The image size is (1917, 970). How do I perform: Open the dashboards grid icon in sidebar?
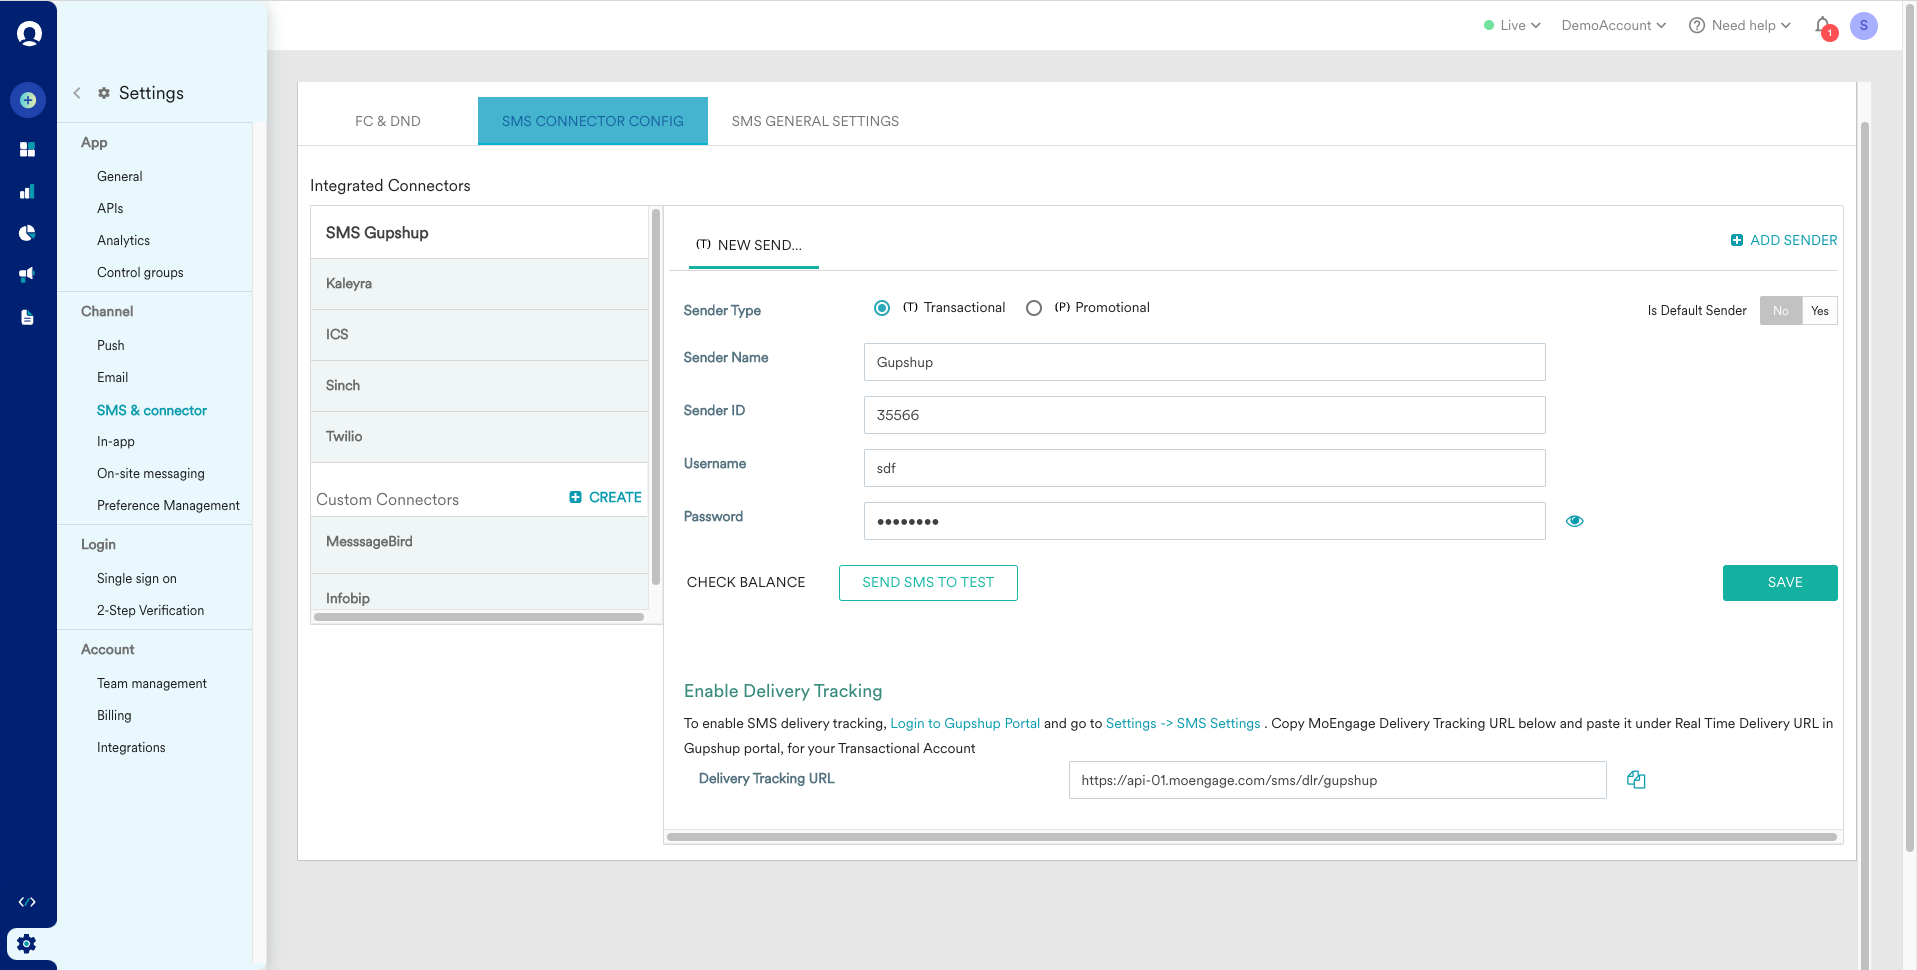point(28,149)
